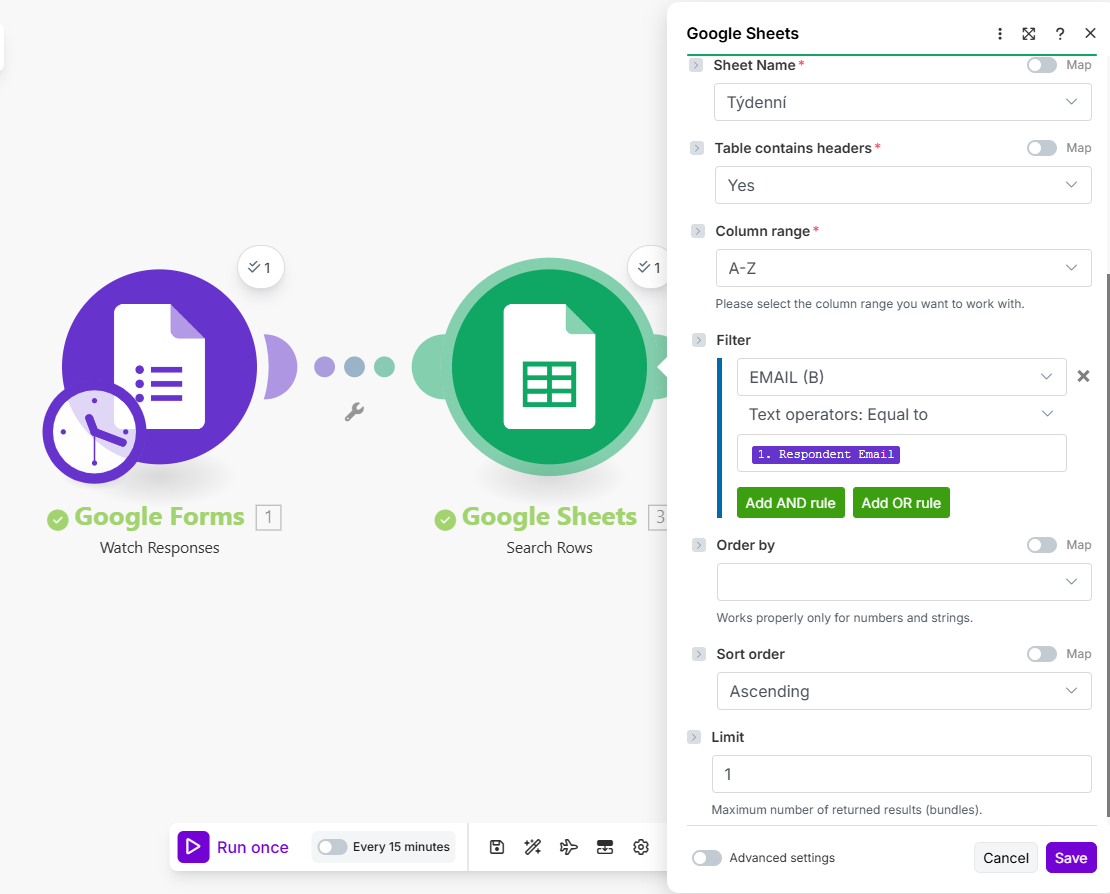Image resolution: width=1110 pixels, height=894 pixels.
Task: Expand the Filter field info arrow
Action: pos(699,340)
